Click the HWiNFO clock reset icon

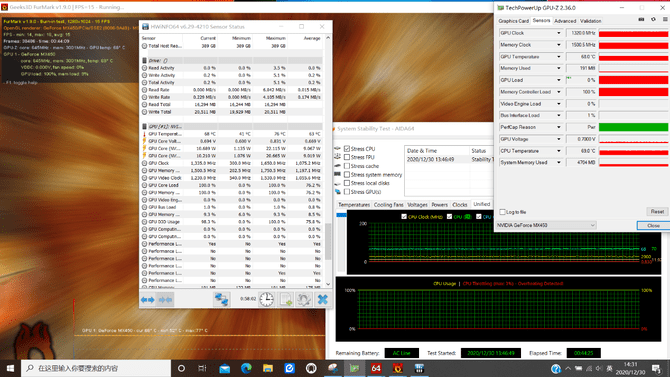pyautogui.click(x=266, y=299)
